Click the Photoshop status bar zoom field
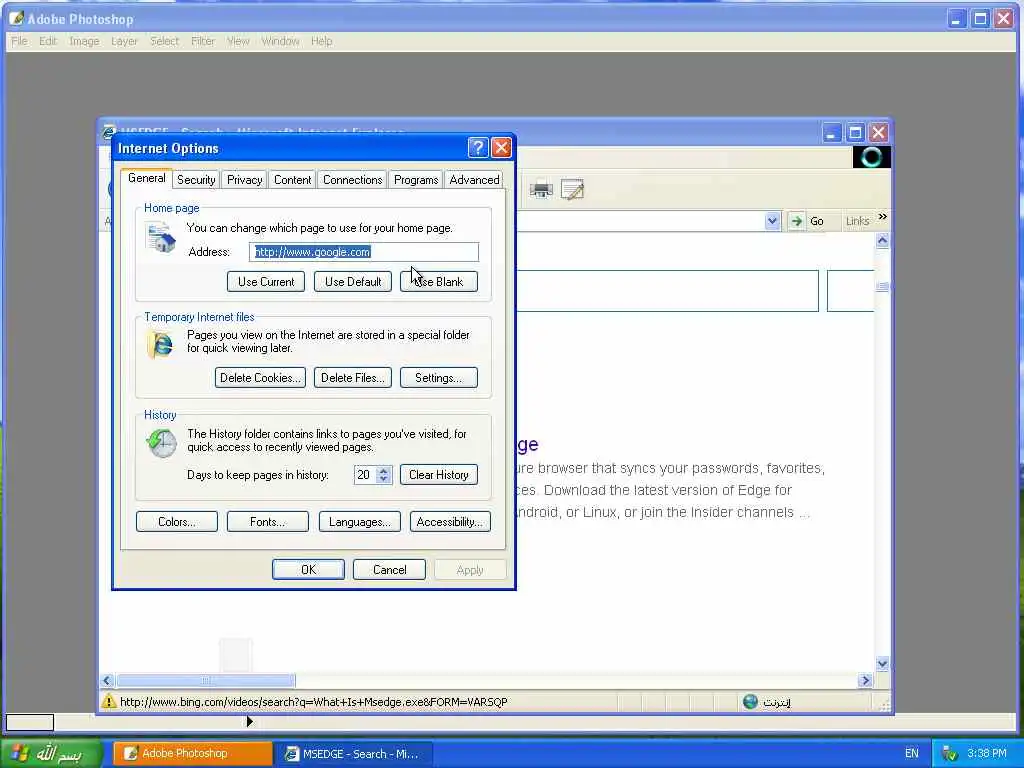 (30, 722)
